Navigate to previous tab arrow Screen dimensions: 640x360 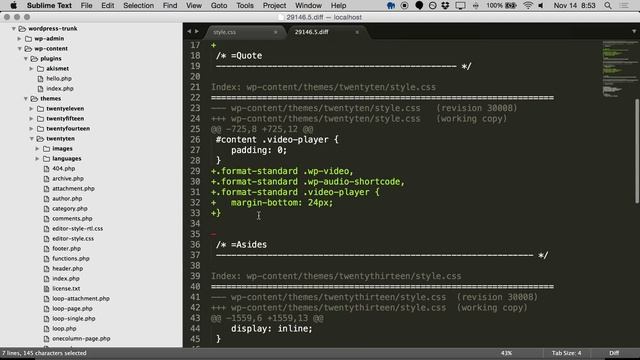(189, 31)
